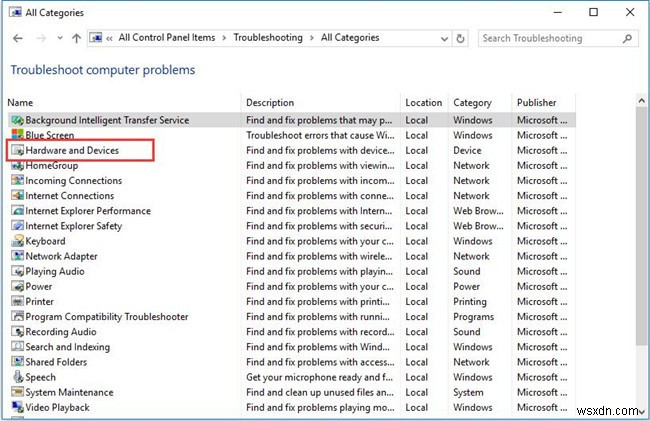Click the Speech microphone icon
The width and height of the screenshot is (650, 421).
tap(17, 377)
